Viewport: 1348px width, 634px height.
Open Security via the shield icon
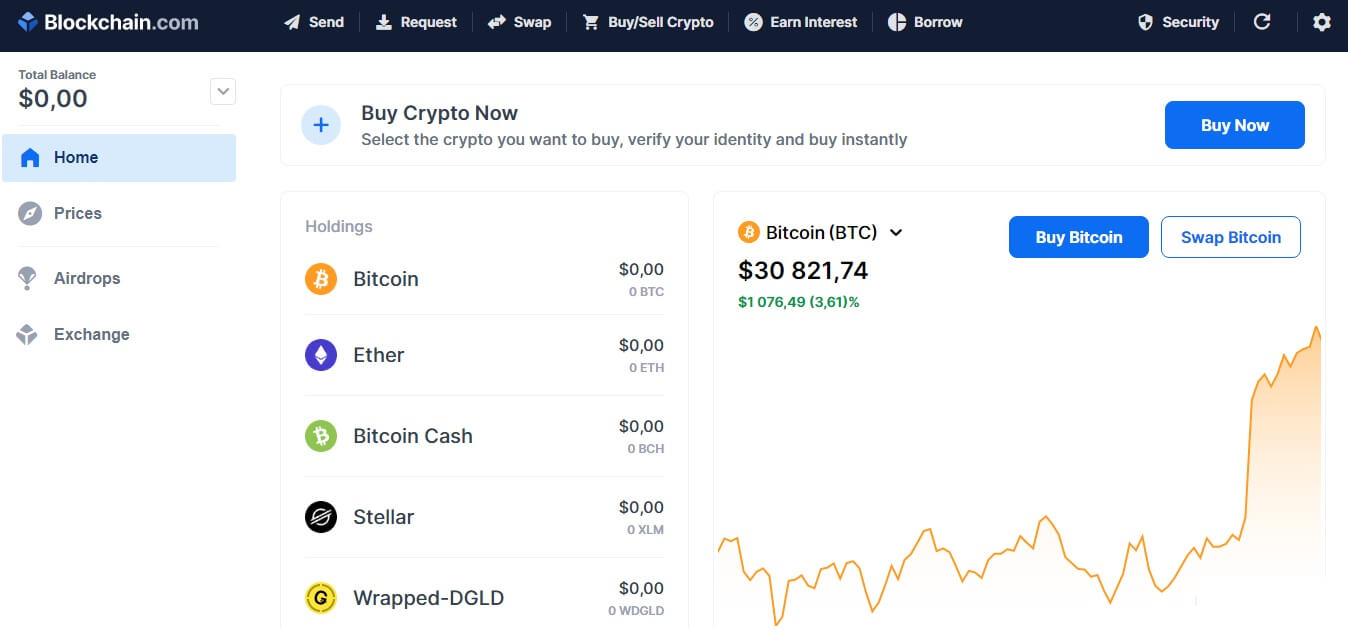(x=1146, y=22)
